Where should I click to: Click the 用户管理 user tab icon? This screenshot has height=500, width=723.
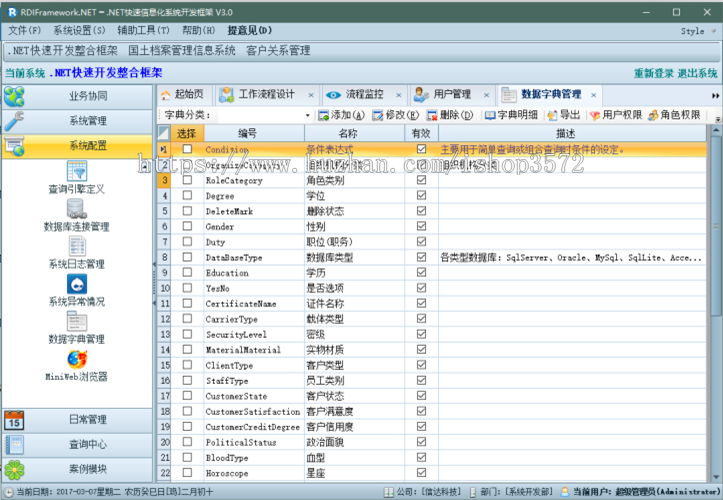[x=421, y=95]
